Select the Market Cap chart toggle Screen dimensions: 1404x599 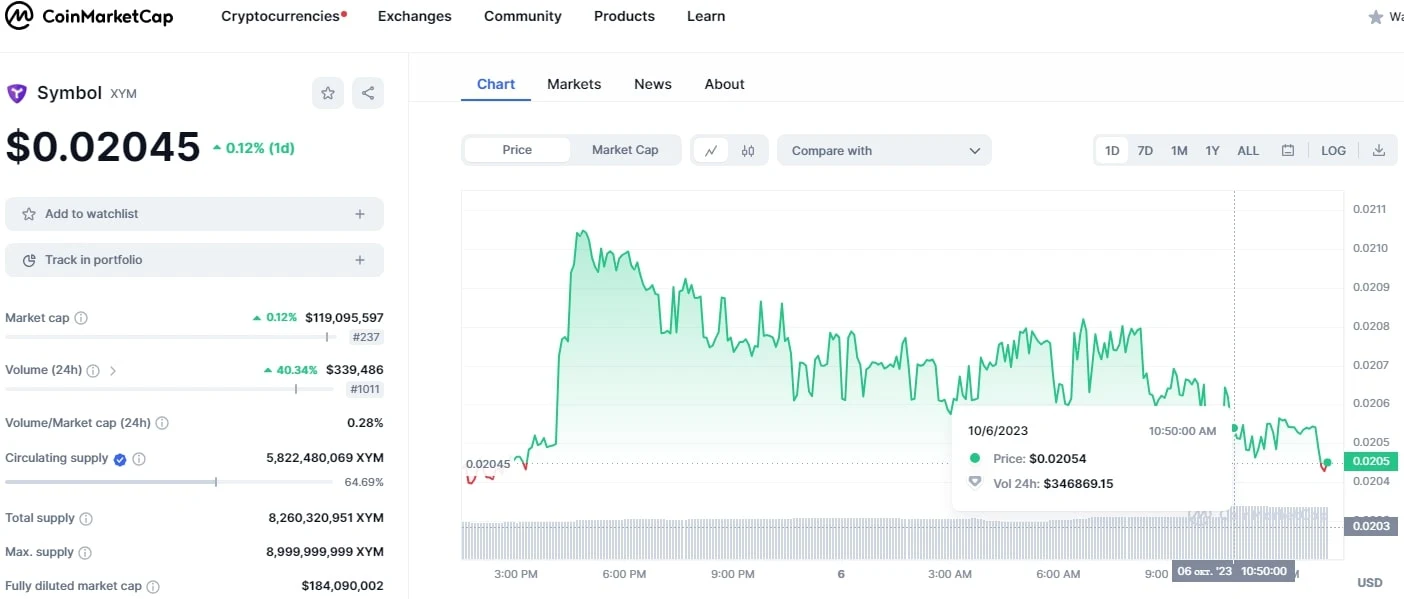(625, 150)
